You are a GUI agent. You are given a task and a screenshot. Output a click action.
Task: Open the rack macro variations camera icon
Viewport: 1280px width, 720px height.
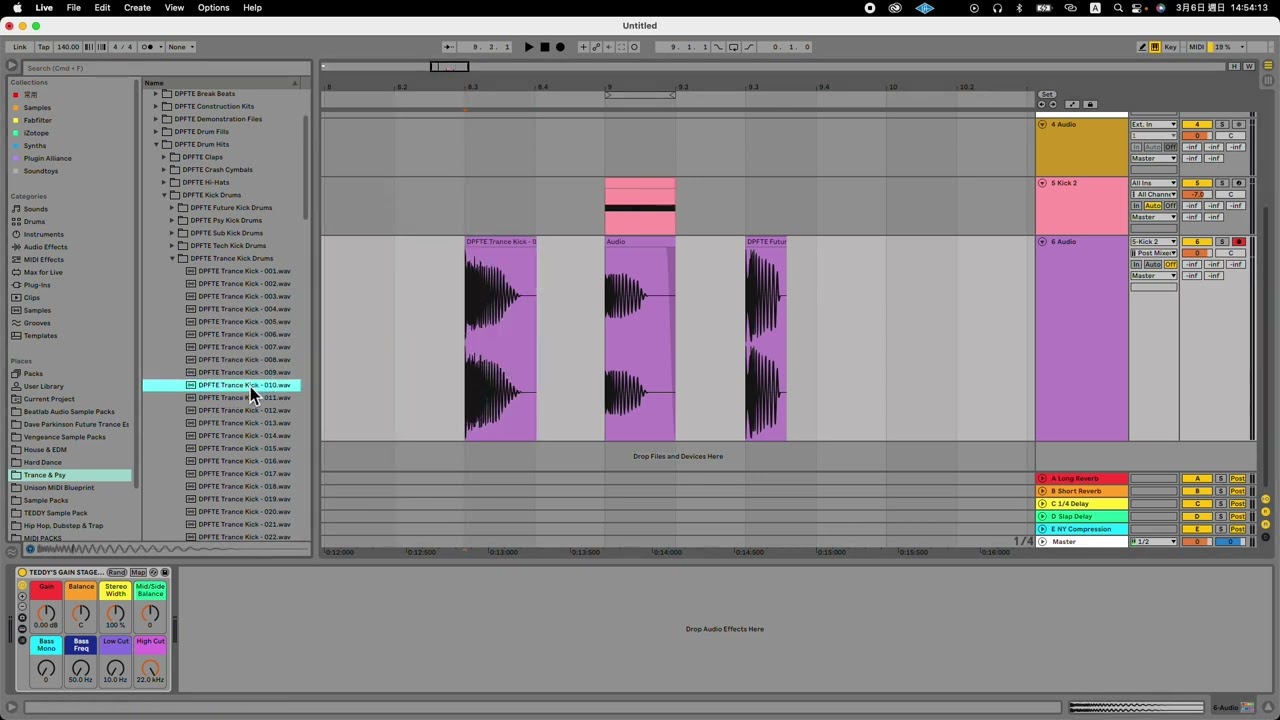[x=22, y=618]
